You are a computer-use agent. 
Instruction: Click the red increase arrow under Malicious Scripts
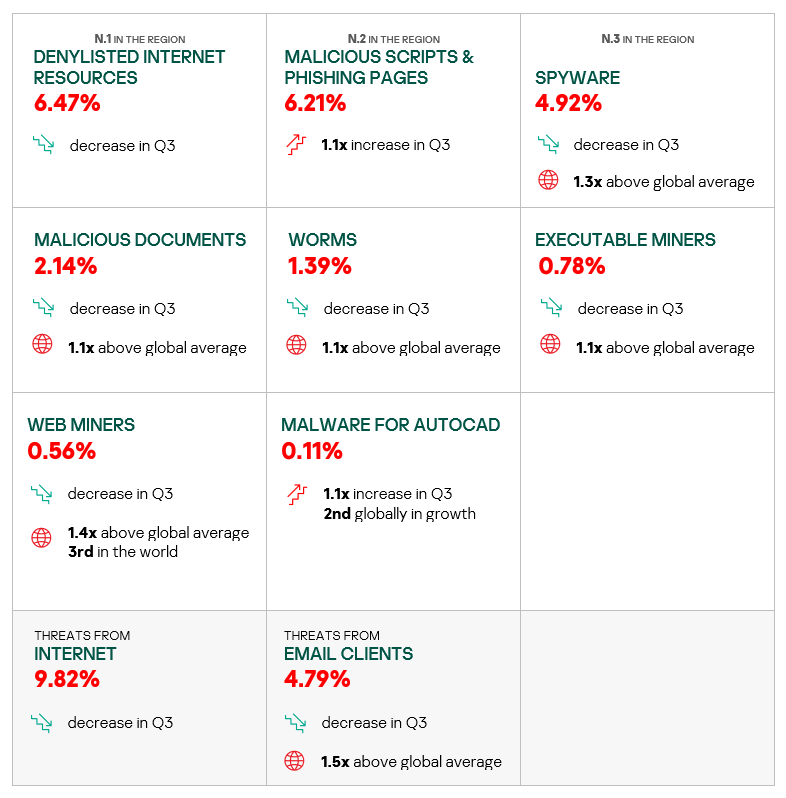point(294,144)
